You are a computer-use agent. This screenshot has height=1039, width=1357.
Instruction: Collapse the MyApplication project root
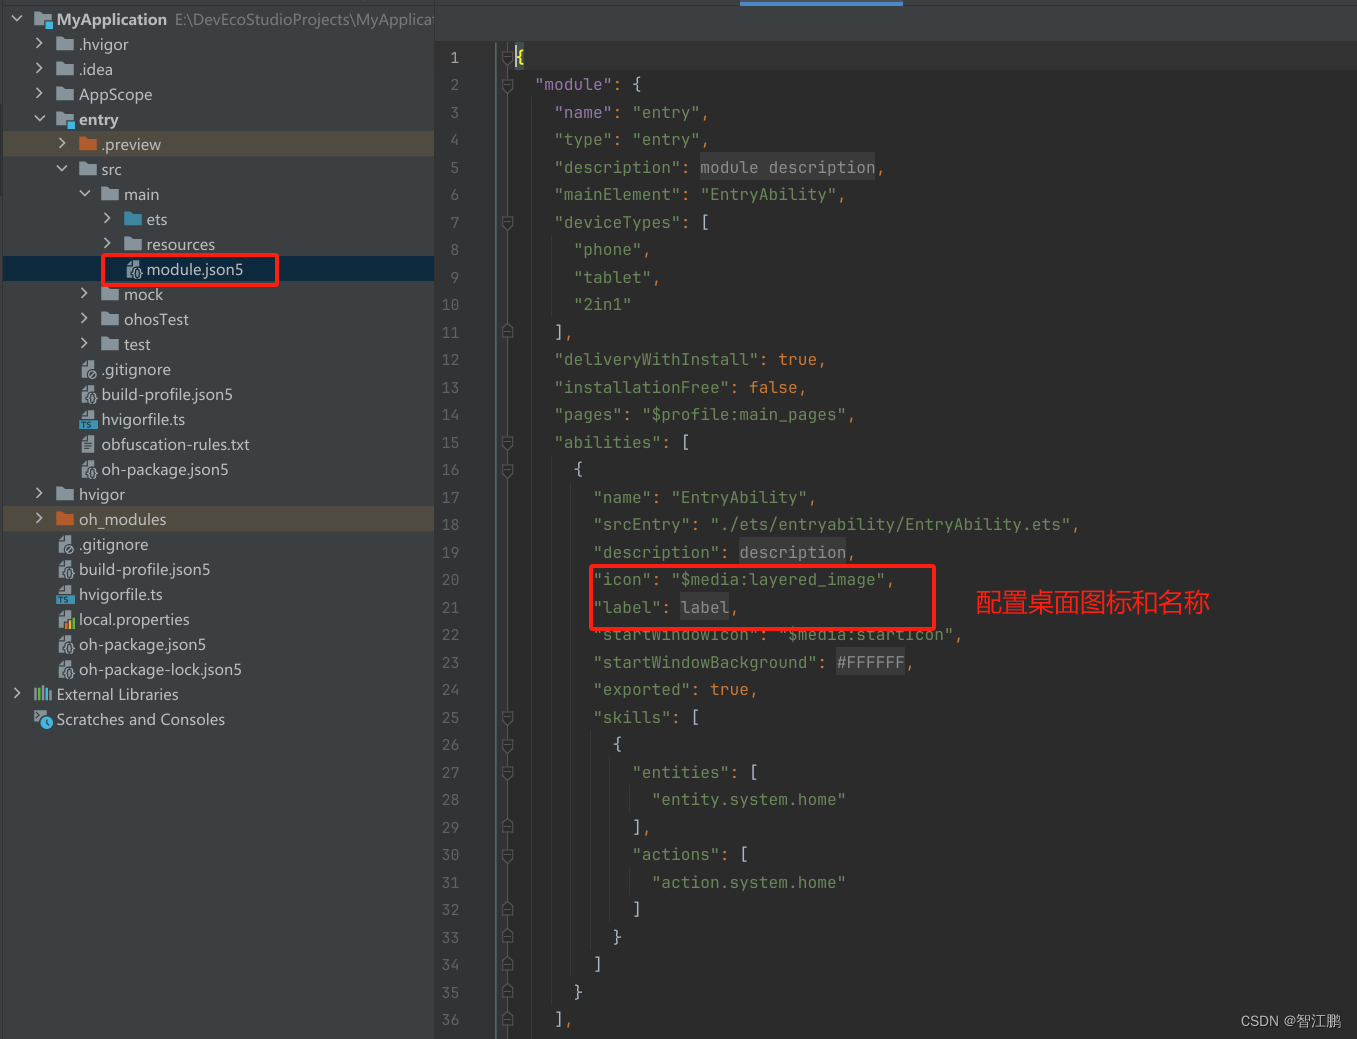(x=17, y=18)
